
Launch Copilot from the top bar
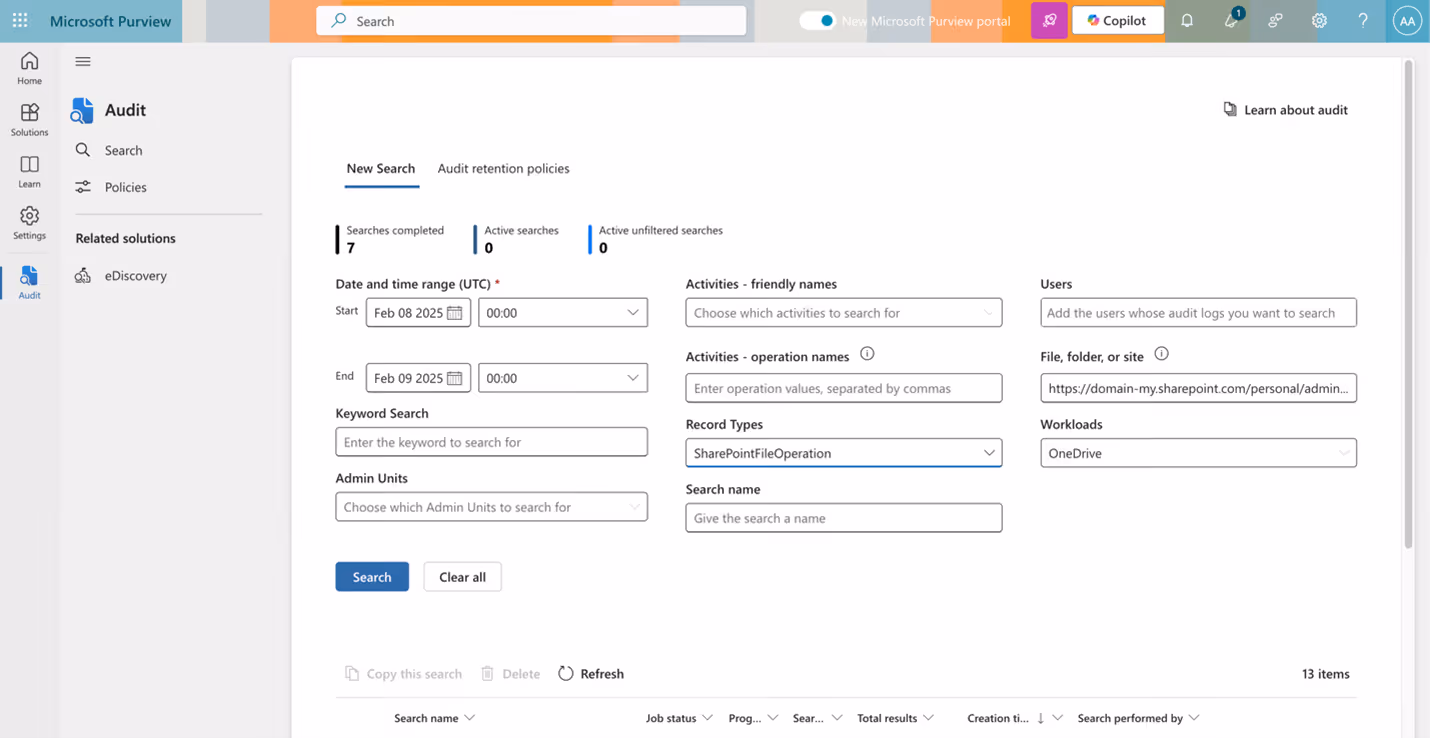click(x=1117, y=20)
